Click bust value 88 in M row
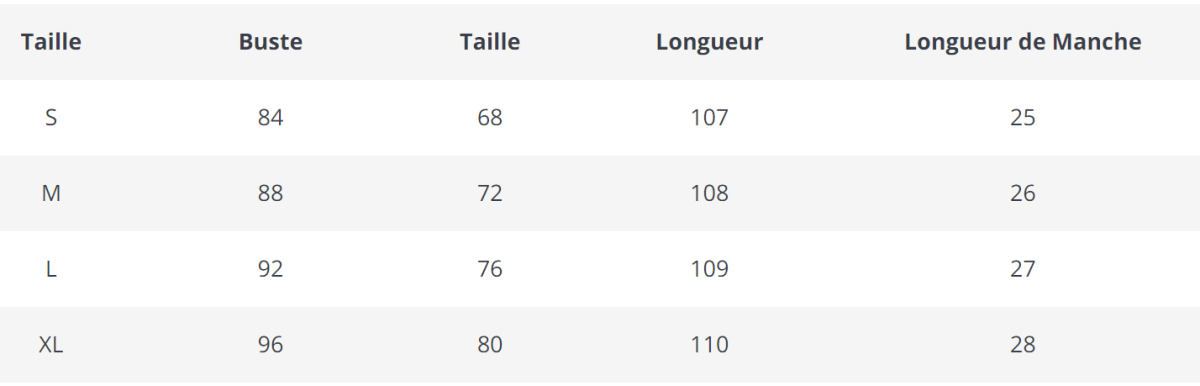Screen dimensions: 1200x386 [270, 194]
